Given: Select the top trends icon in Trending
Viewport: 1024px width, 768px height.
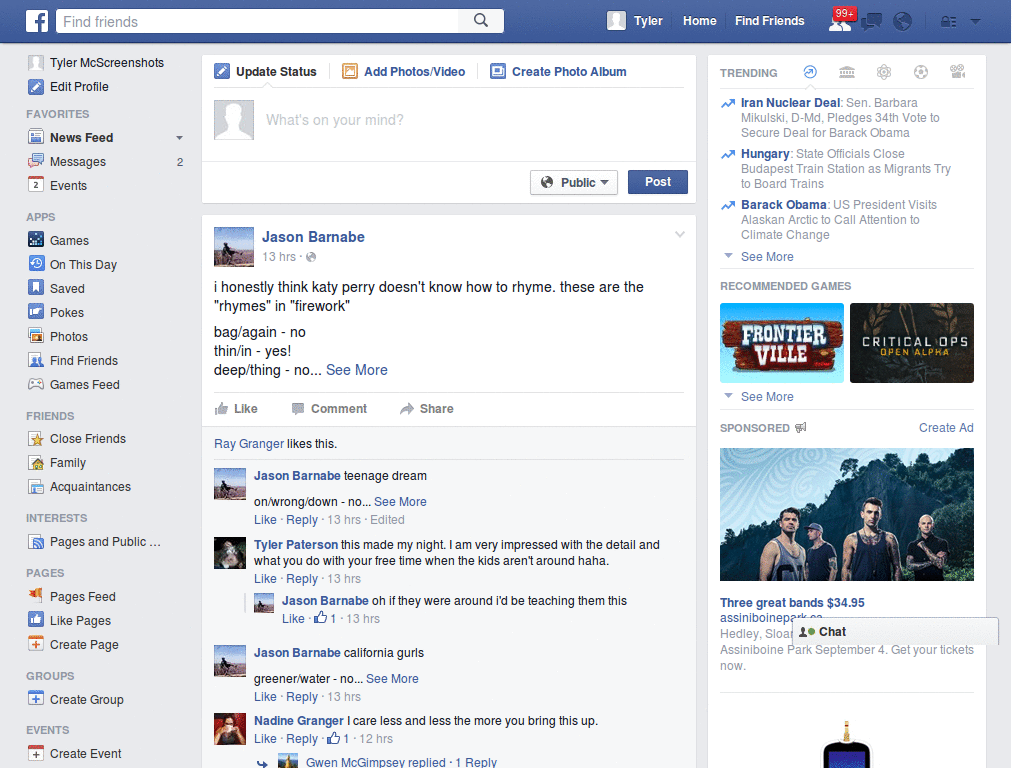Looking at the screenshot, I should [x=810, y=72].
